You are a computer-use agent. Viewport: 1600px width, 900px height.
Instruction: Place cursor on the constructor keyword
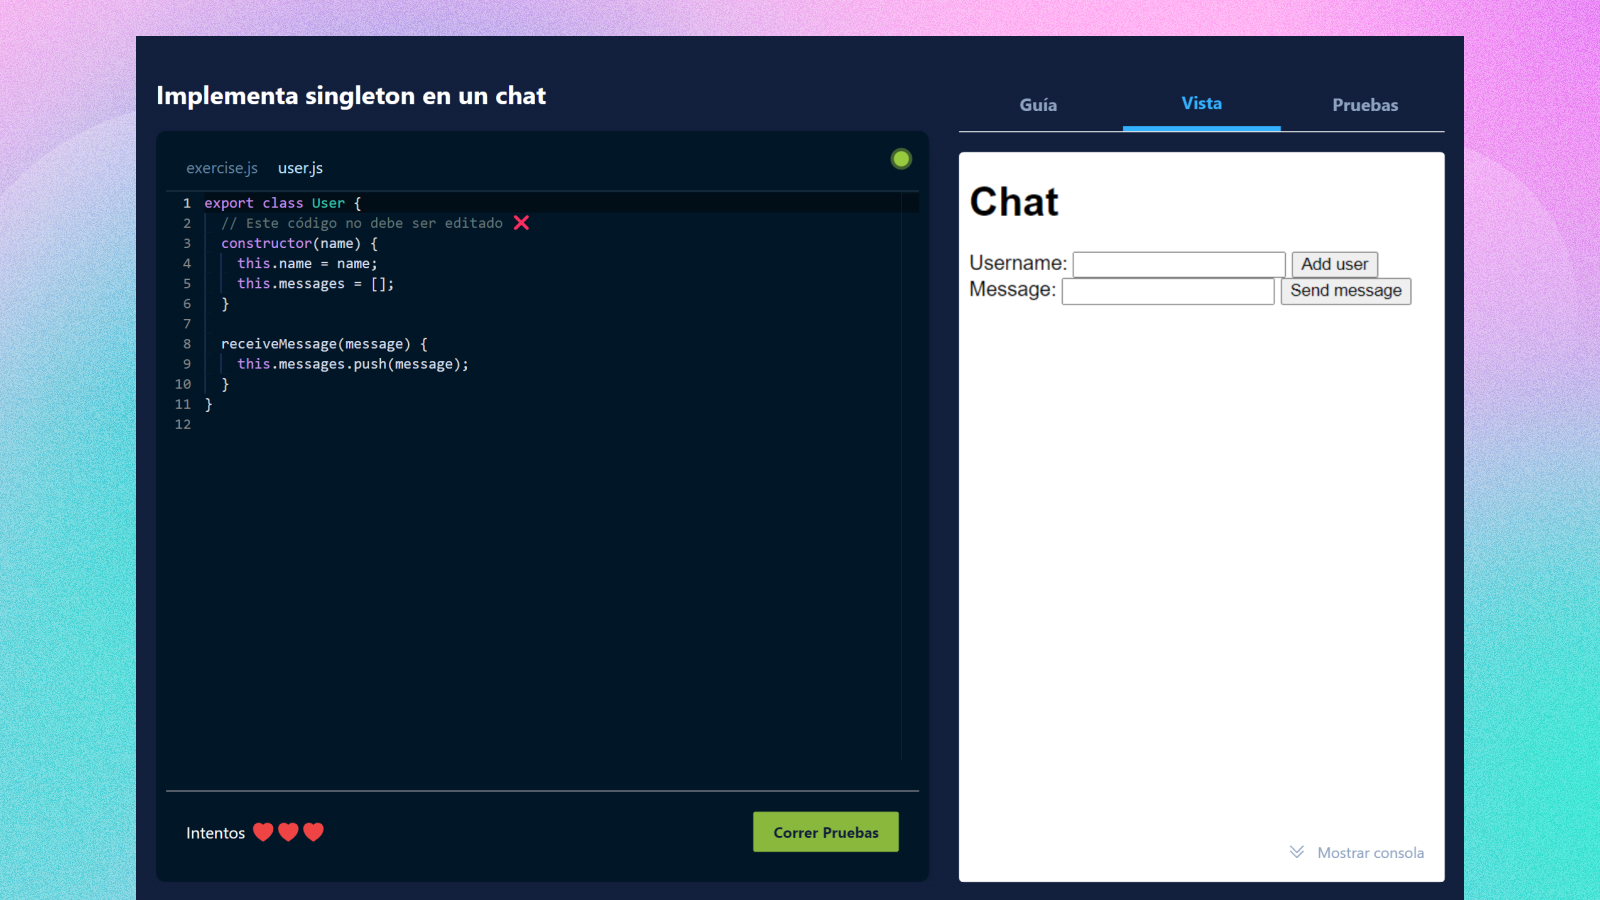(x=266, y=243)
